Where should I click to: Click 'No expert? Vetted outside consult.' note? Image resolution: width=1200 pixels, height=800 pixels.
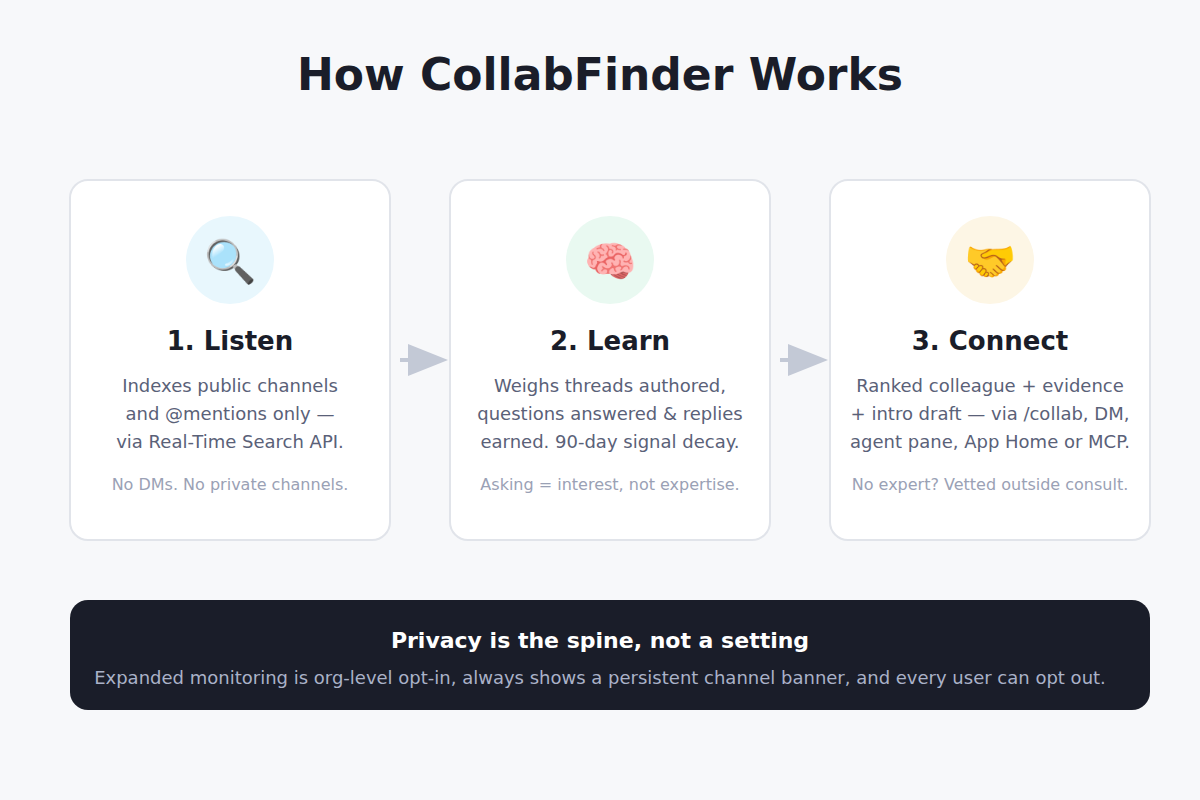tap(990, 485)
